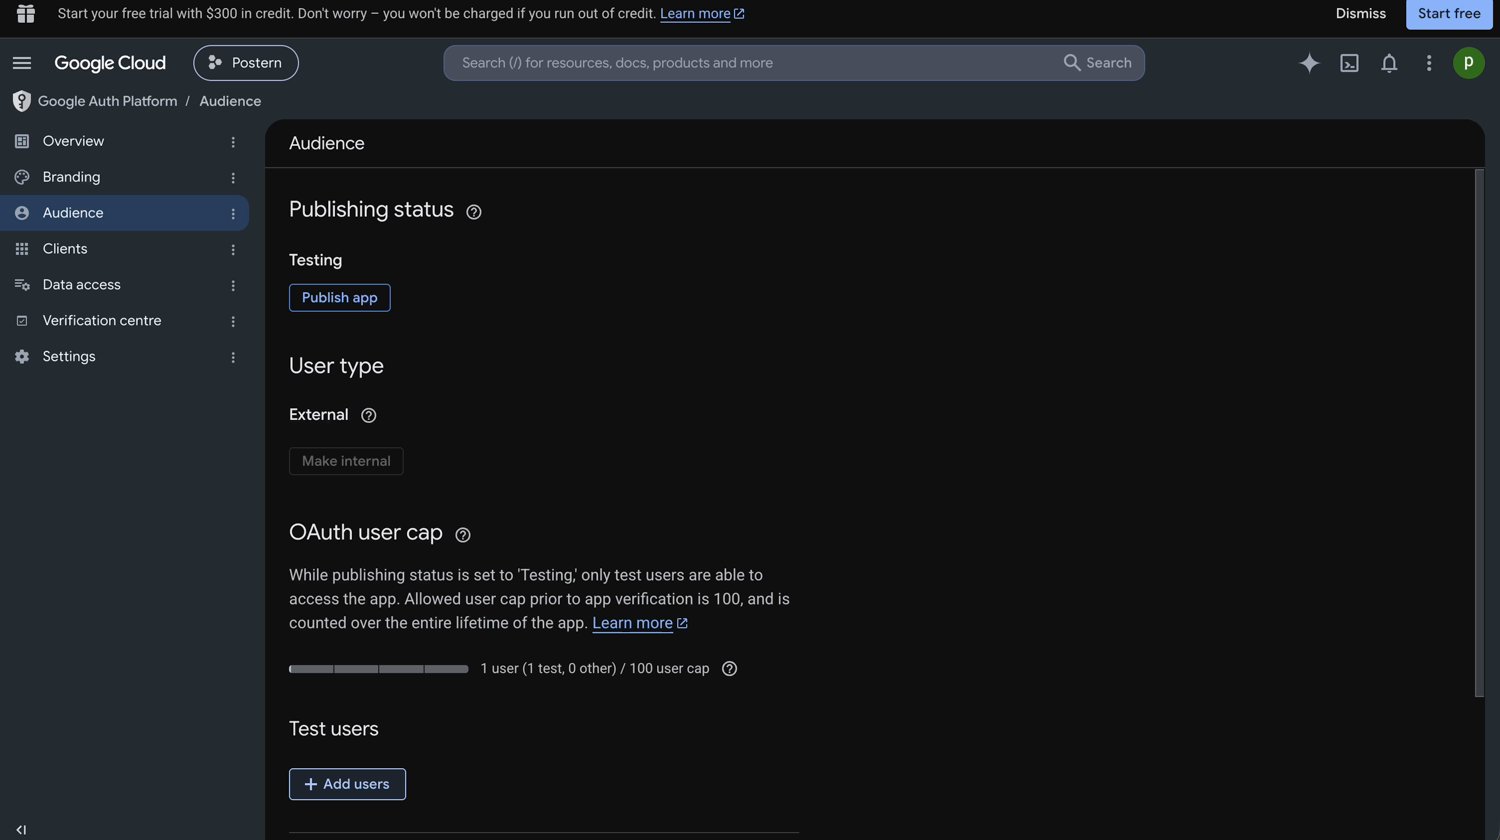Open Learn more link under OAuth user cap
The width and height of the screenshot is (1500, 840).
(640, 623)
